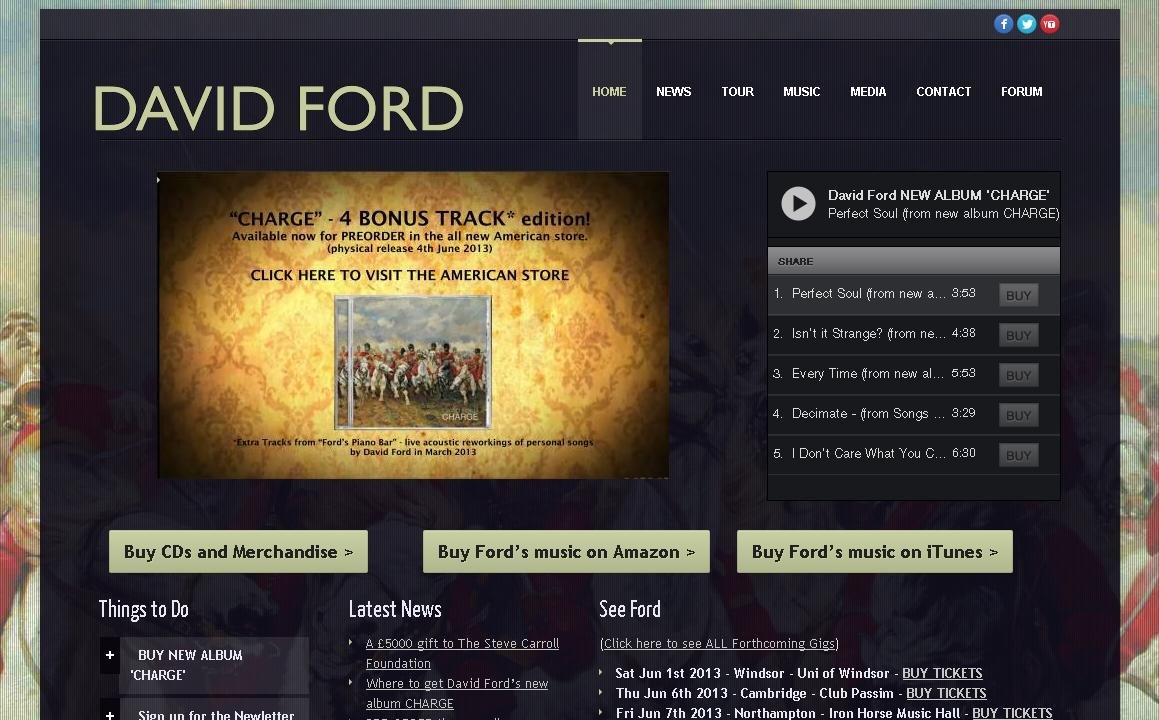Select track 4 Decimate in playlist

click(x=914, y=414)
